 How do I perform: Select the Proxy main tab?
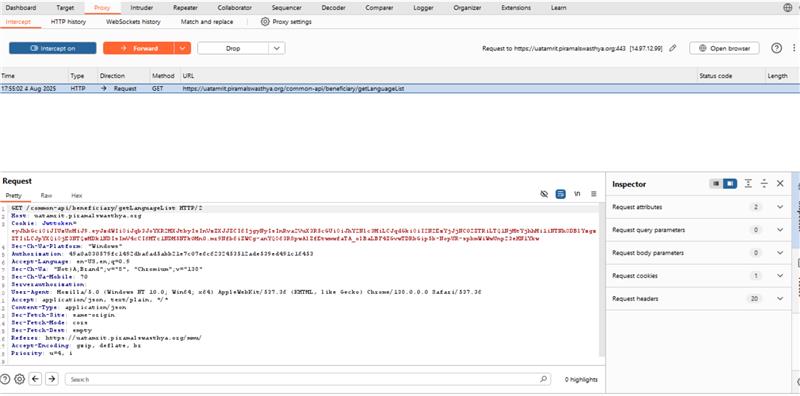click(x=102, y=8)
